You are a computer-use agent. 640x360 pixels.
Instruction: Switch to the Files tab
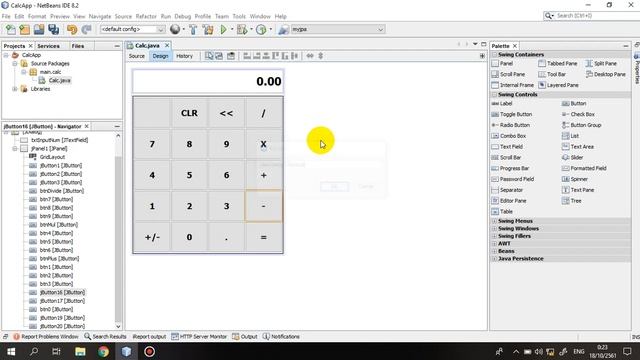tap(78, 46)
